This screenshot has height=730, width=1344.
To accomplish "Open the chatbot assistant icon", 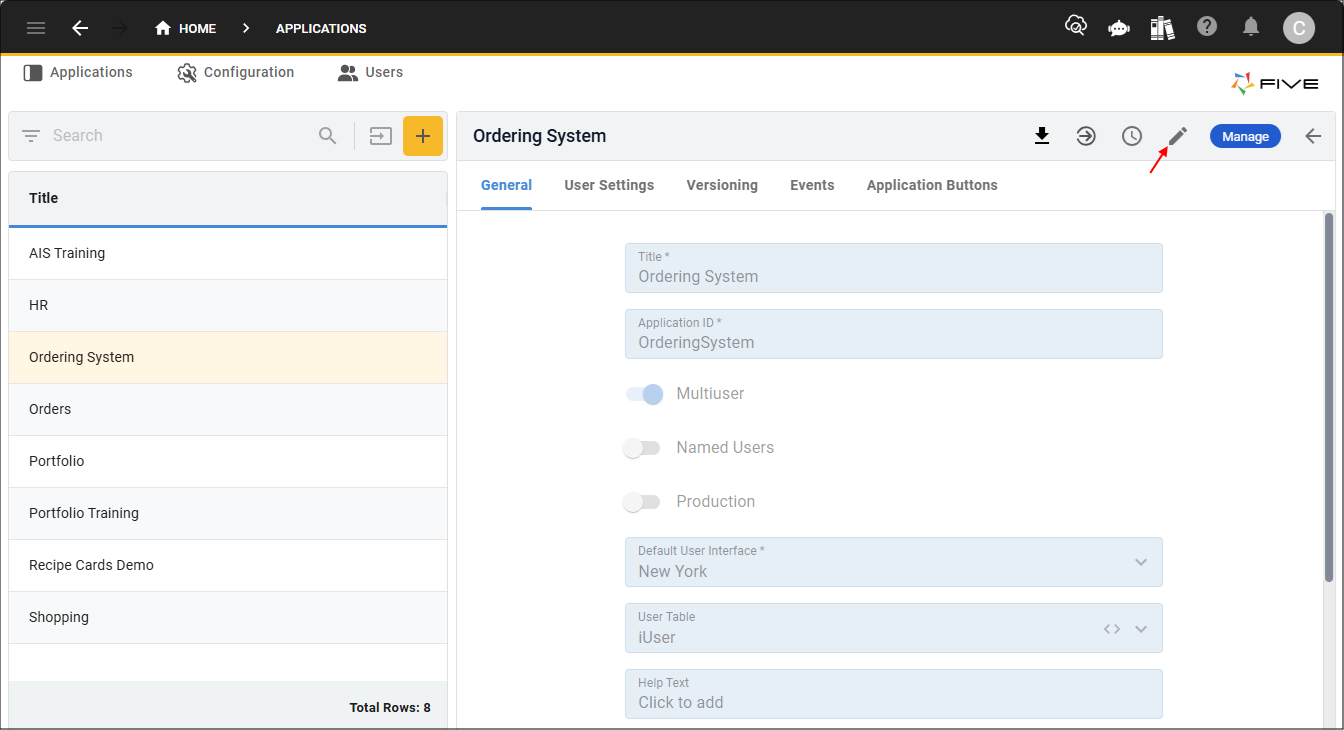I will tap(1118, 28).
